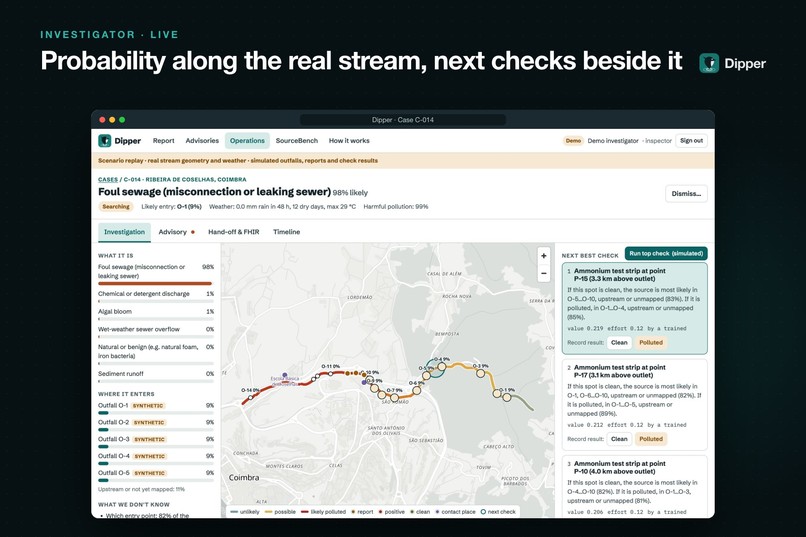
Task: Click the 'Demo' badge in the header
Action: tap(573, 141)
